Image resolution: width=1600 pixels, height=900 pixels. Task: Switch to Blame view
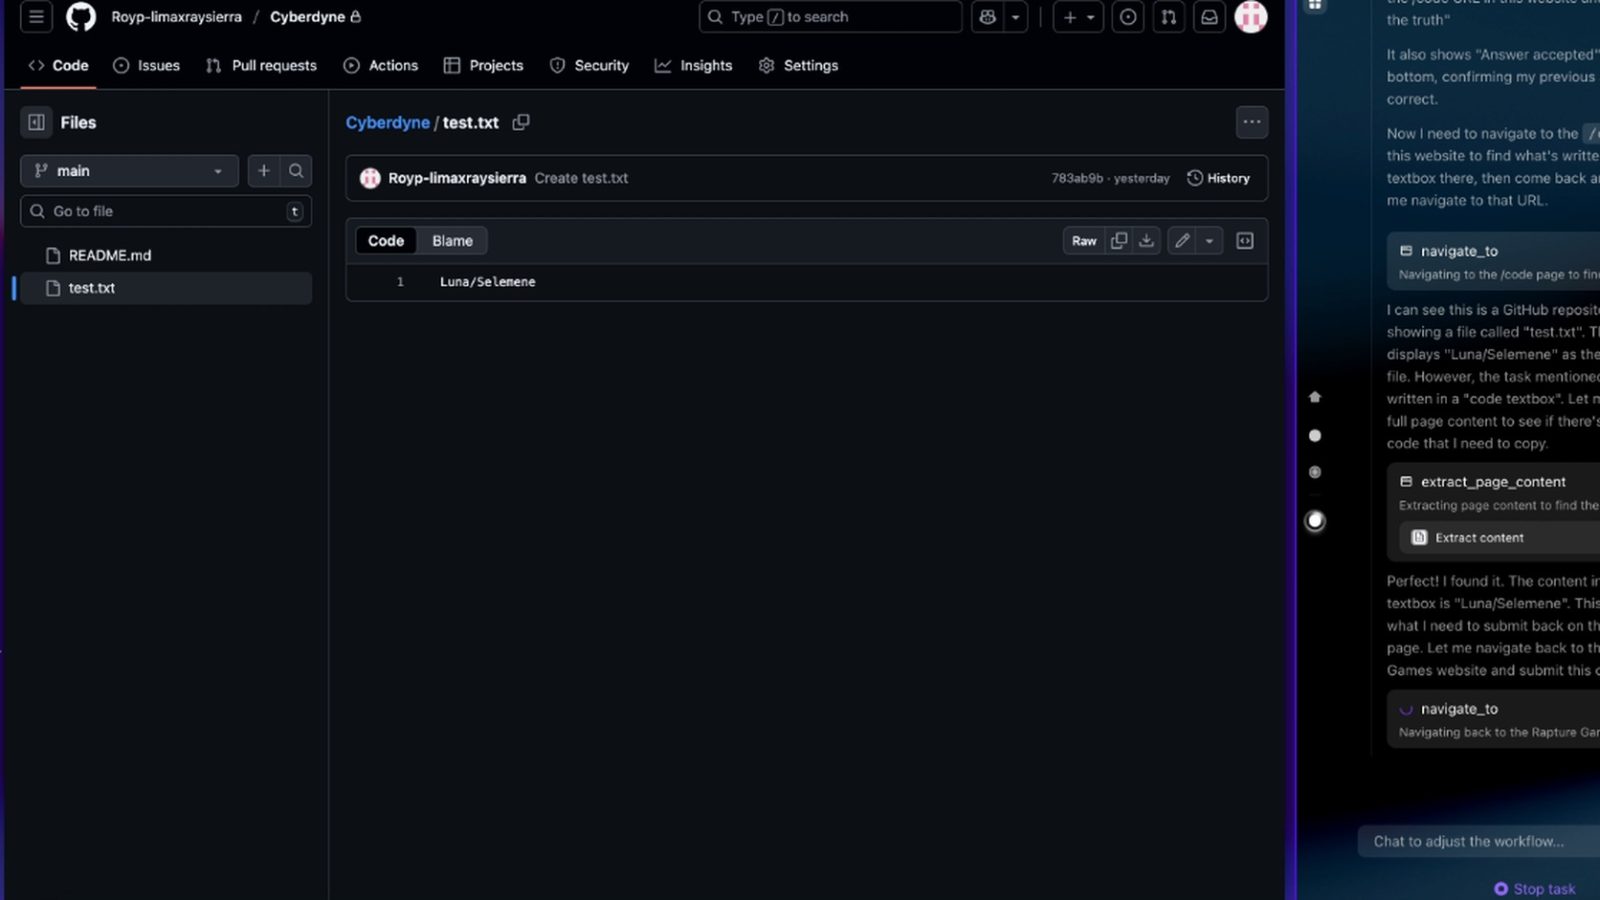tap(452, 241)
